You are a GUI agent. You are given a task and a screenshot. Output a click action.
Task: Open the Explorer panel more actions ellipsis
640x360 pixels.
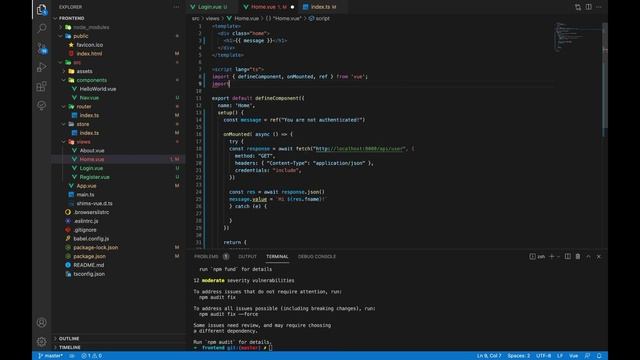click(176, 7)
